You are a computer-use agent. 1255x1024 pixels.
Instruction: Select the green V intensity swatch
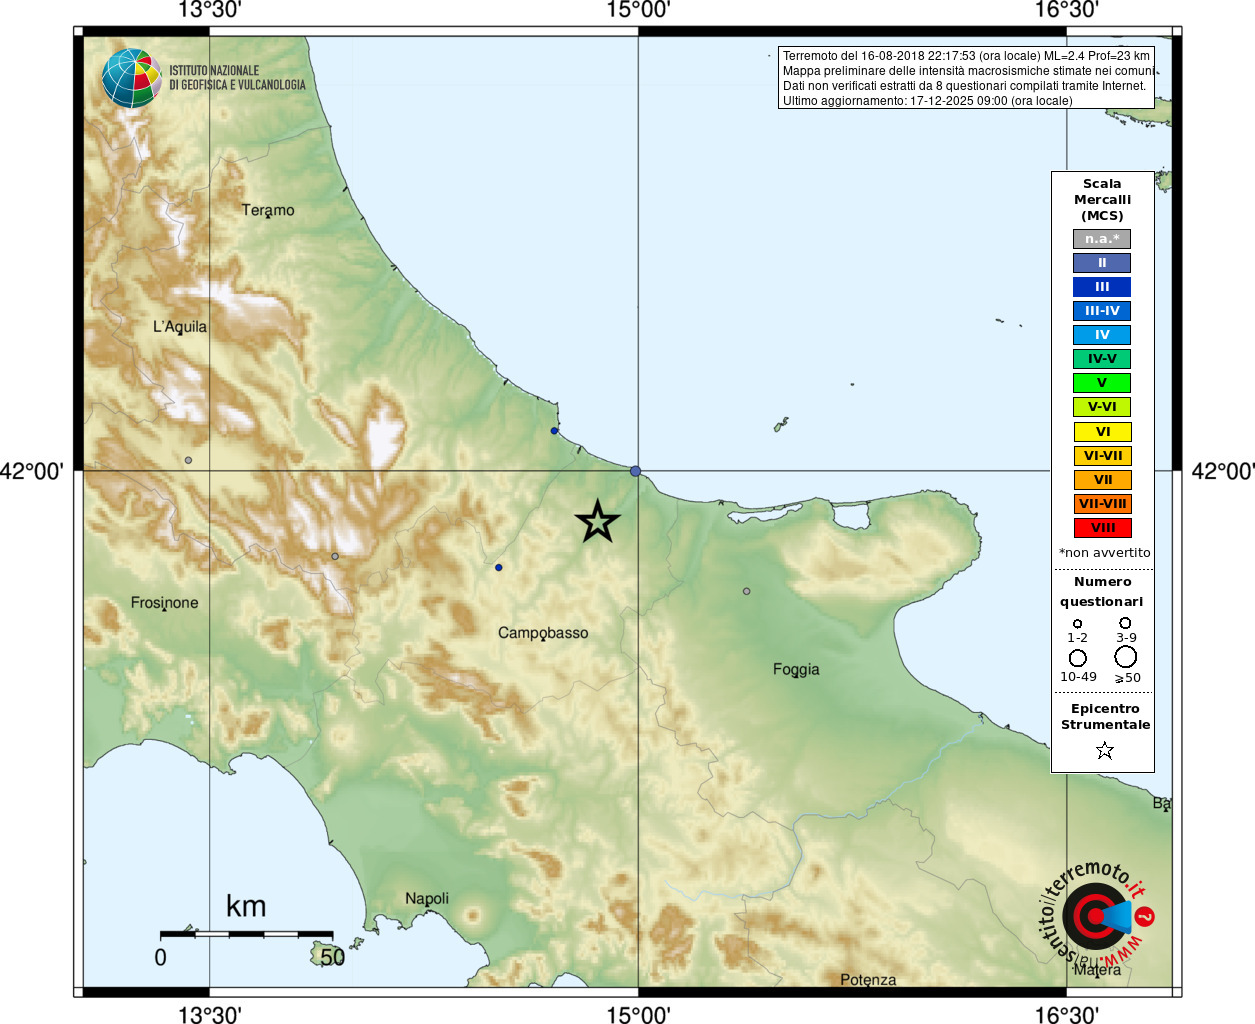[x=1102, y=383]
